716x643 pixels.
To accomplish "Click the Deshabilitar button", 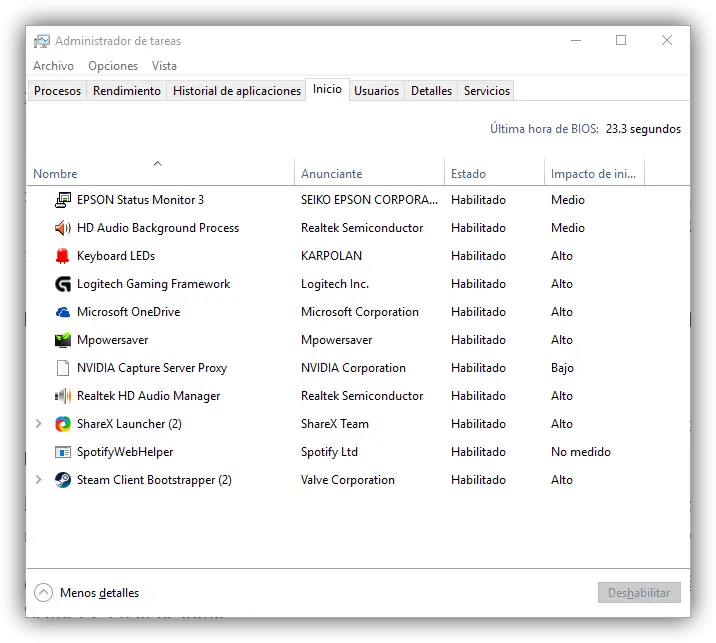I will coord(639,593).
